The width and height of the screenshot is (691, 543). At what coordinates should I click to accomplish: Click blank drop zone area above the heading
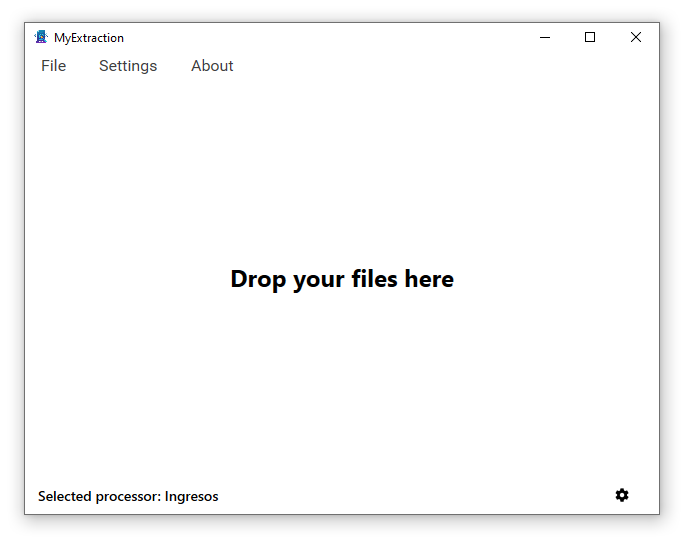click(x=342, y=170)
